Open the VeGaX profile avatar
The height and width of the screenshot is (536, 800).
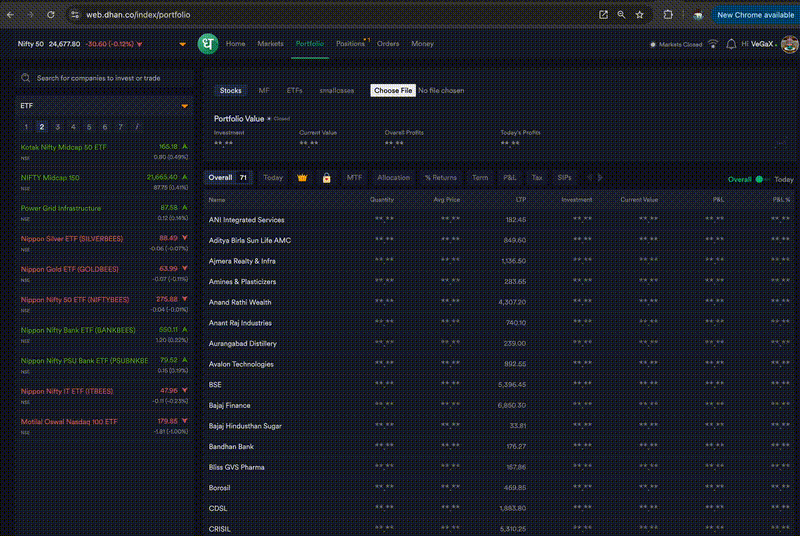pyautogui.click(x=789, y=44)
